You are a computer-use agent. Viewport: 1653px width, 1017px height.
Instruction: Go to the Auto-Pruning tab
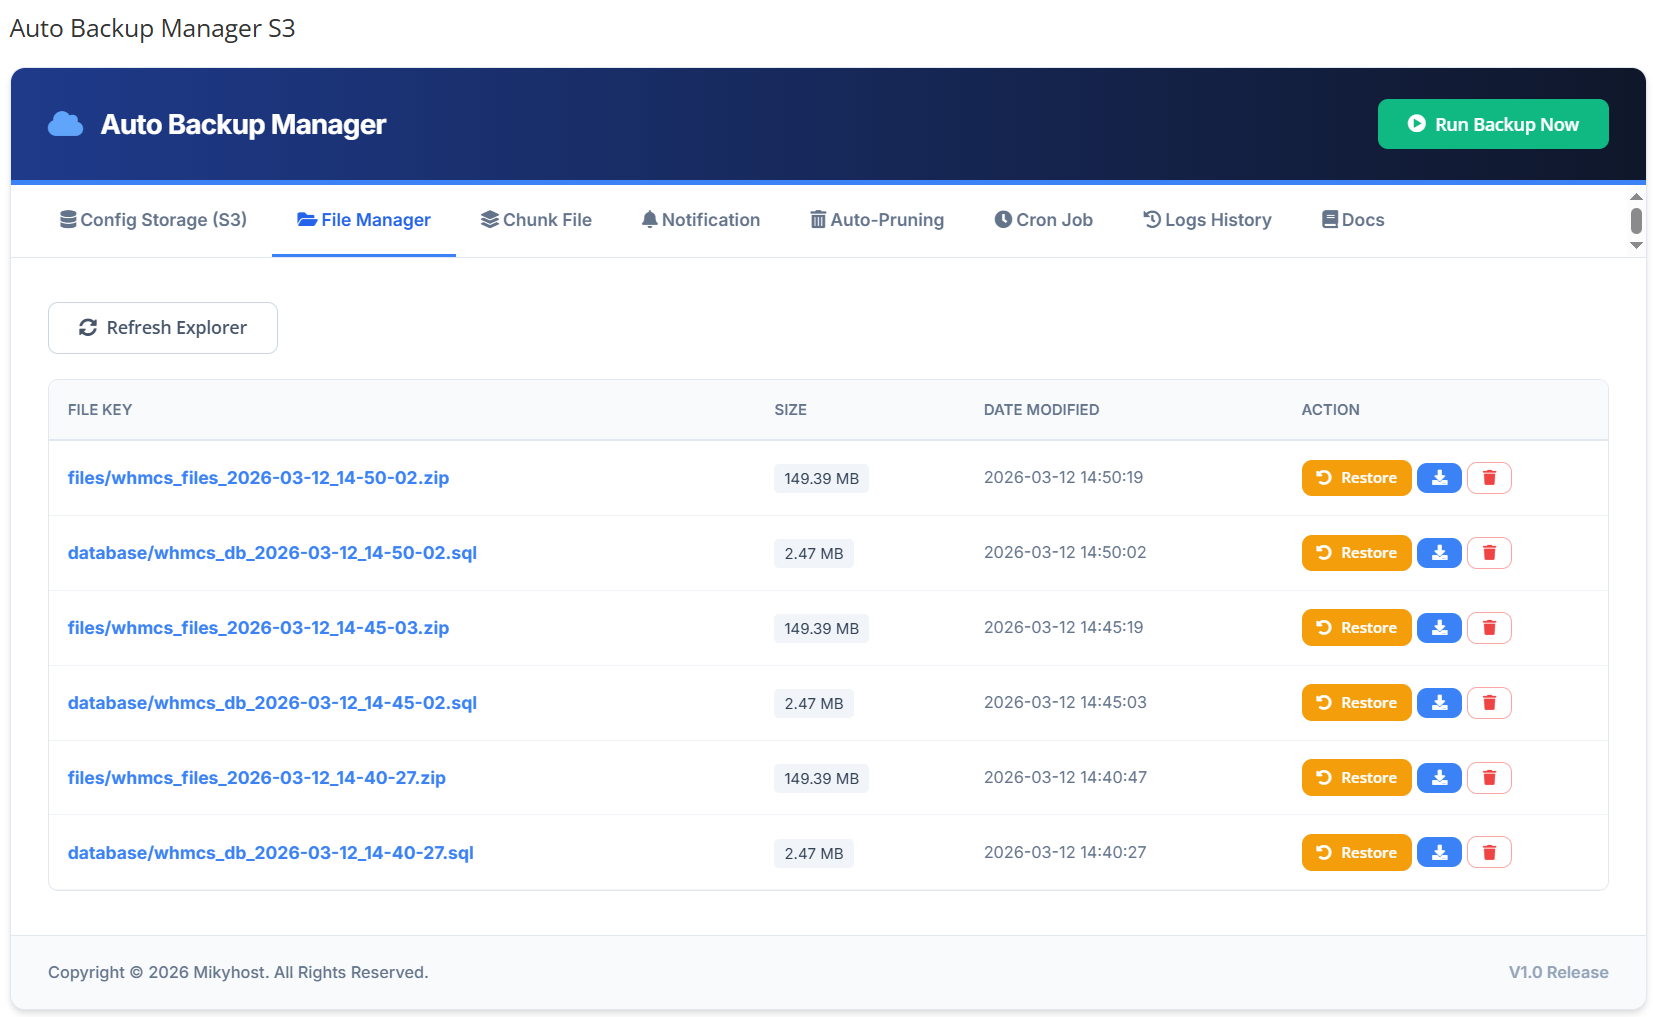[877, 220]
